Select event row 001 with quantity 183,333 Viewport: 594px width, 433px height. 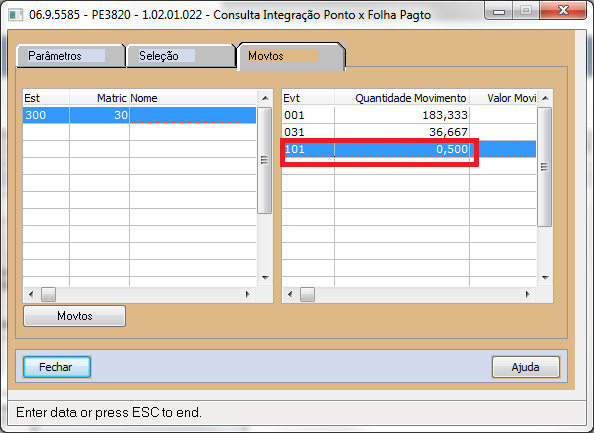(409, 115)
